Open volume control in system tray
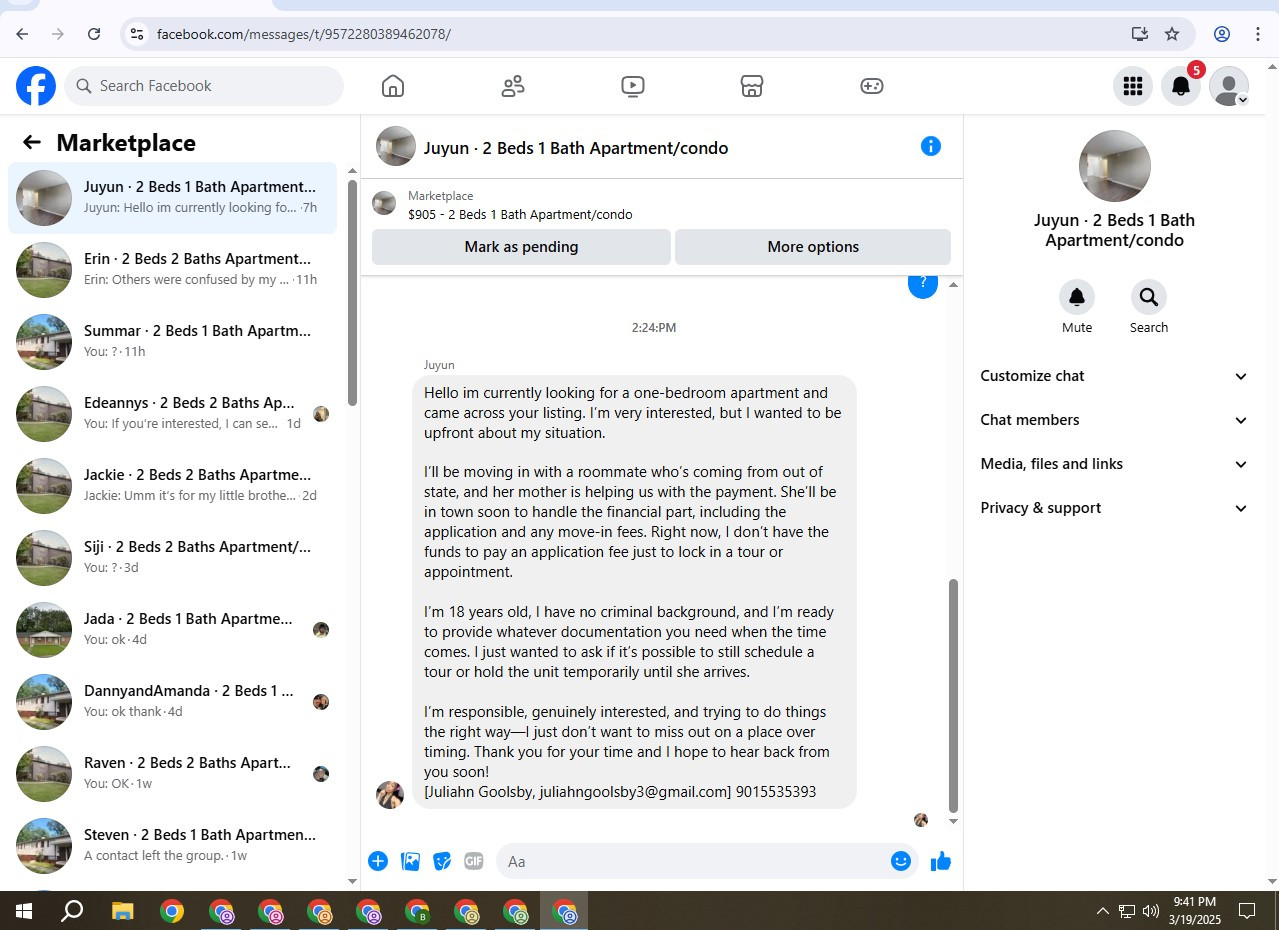 pos(1151,911)
